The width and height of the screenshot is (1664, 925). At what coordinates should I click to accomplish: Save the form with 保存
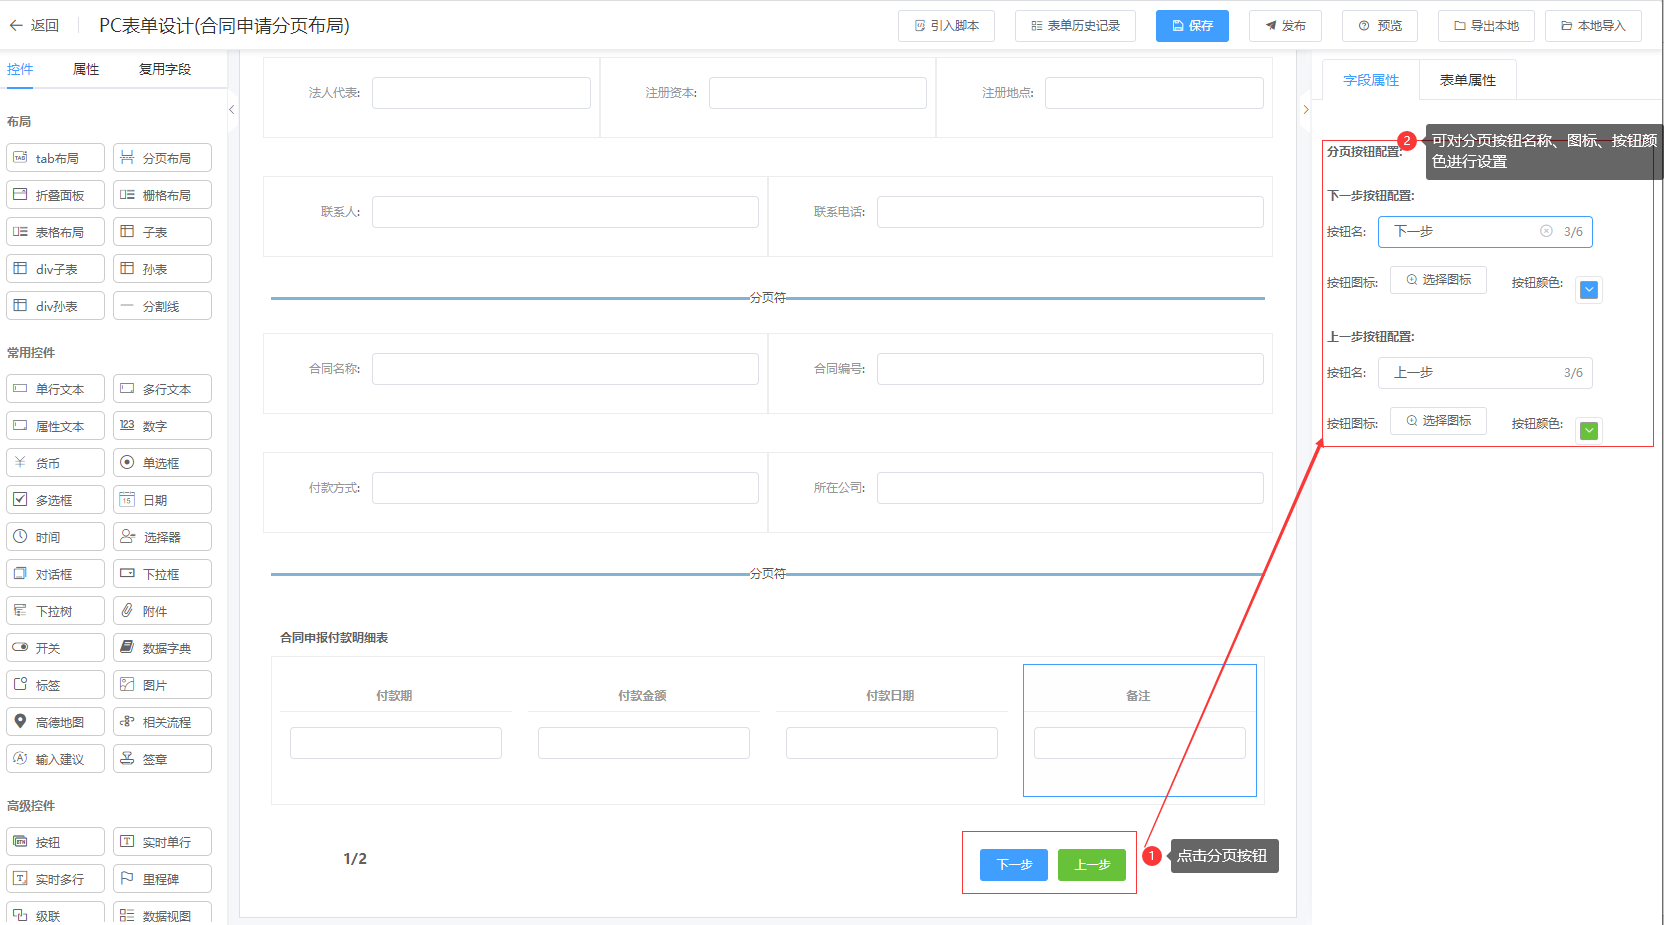tap(1192, 26)
